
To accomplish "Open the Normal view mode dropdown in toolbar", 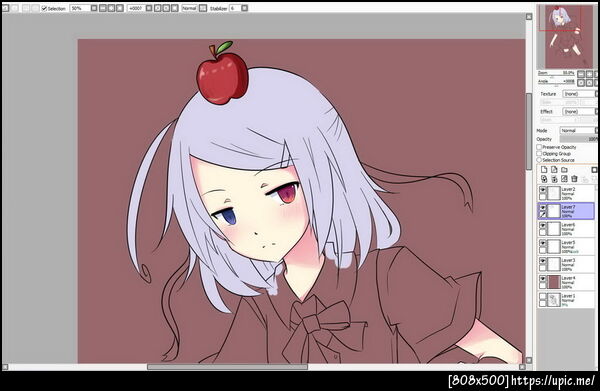I will [189, 8].
